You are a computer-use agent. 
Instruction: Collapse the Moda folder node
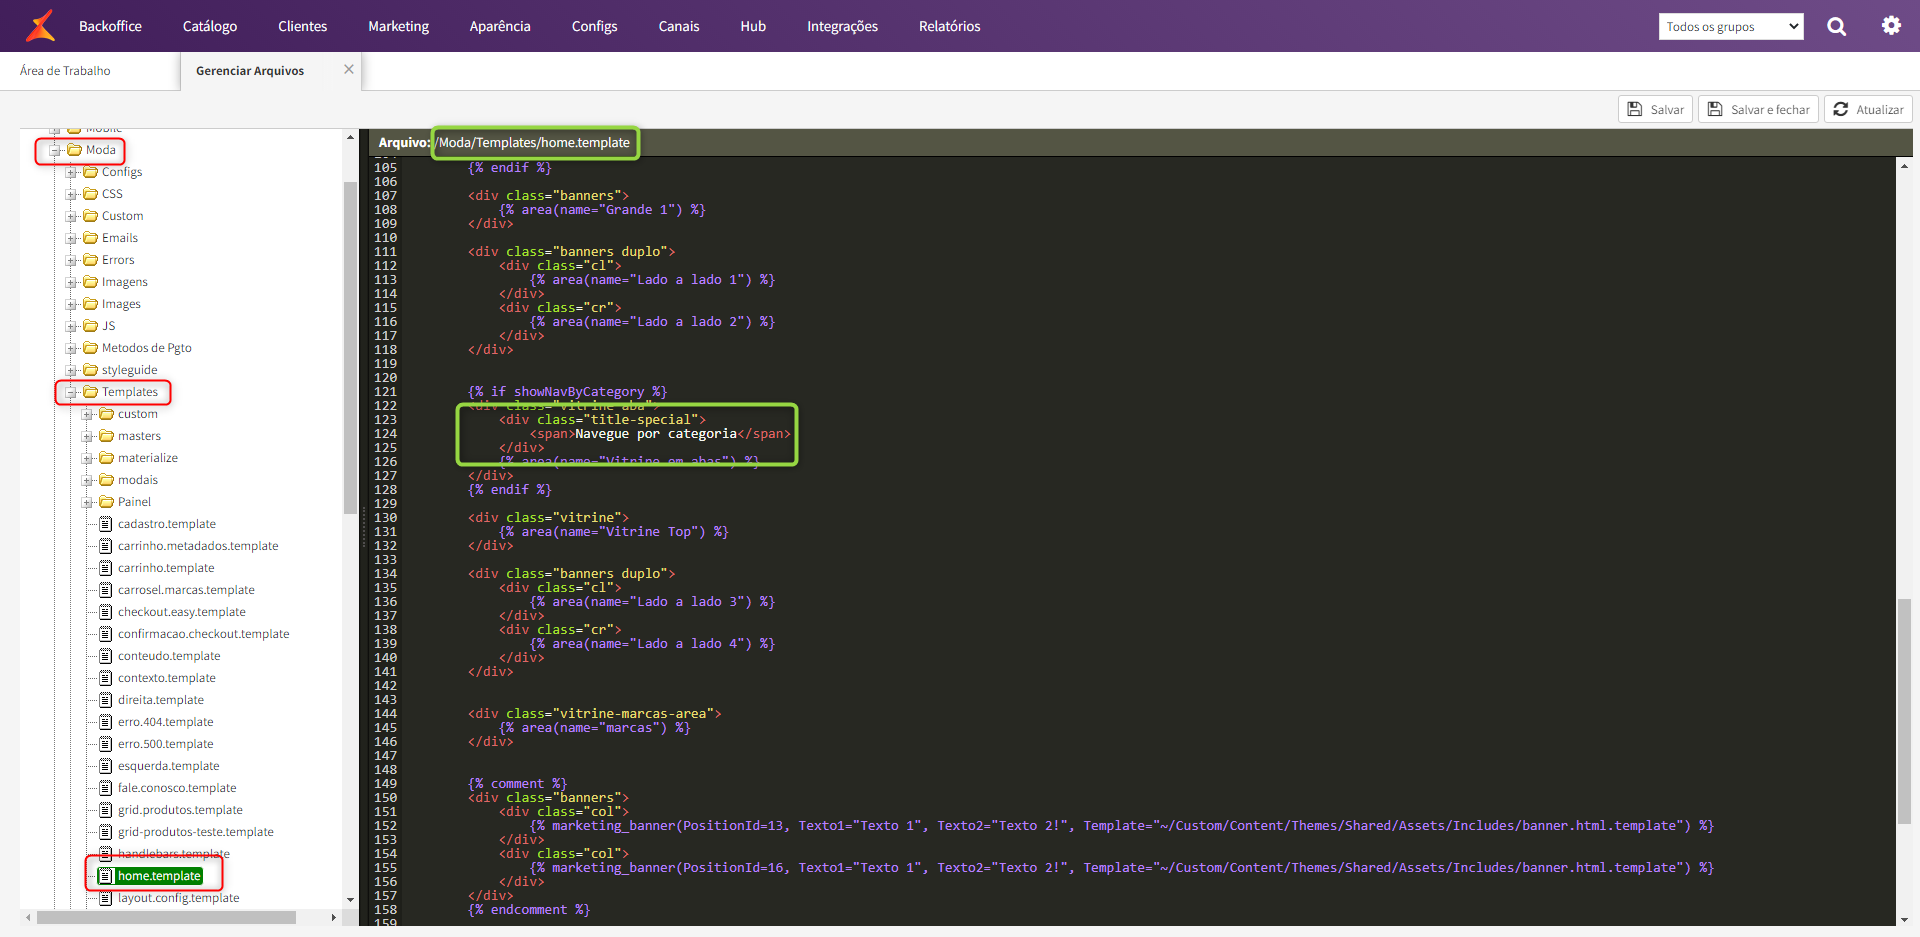point(56,150)
